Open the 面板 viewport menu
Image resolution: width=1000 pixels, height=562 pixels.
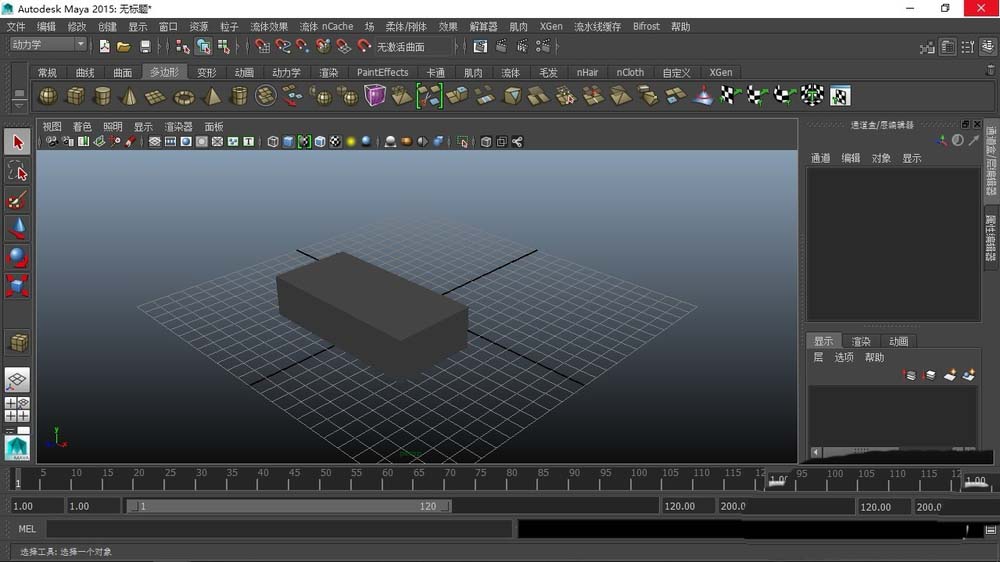click(214, 126)
